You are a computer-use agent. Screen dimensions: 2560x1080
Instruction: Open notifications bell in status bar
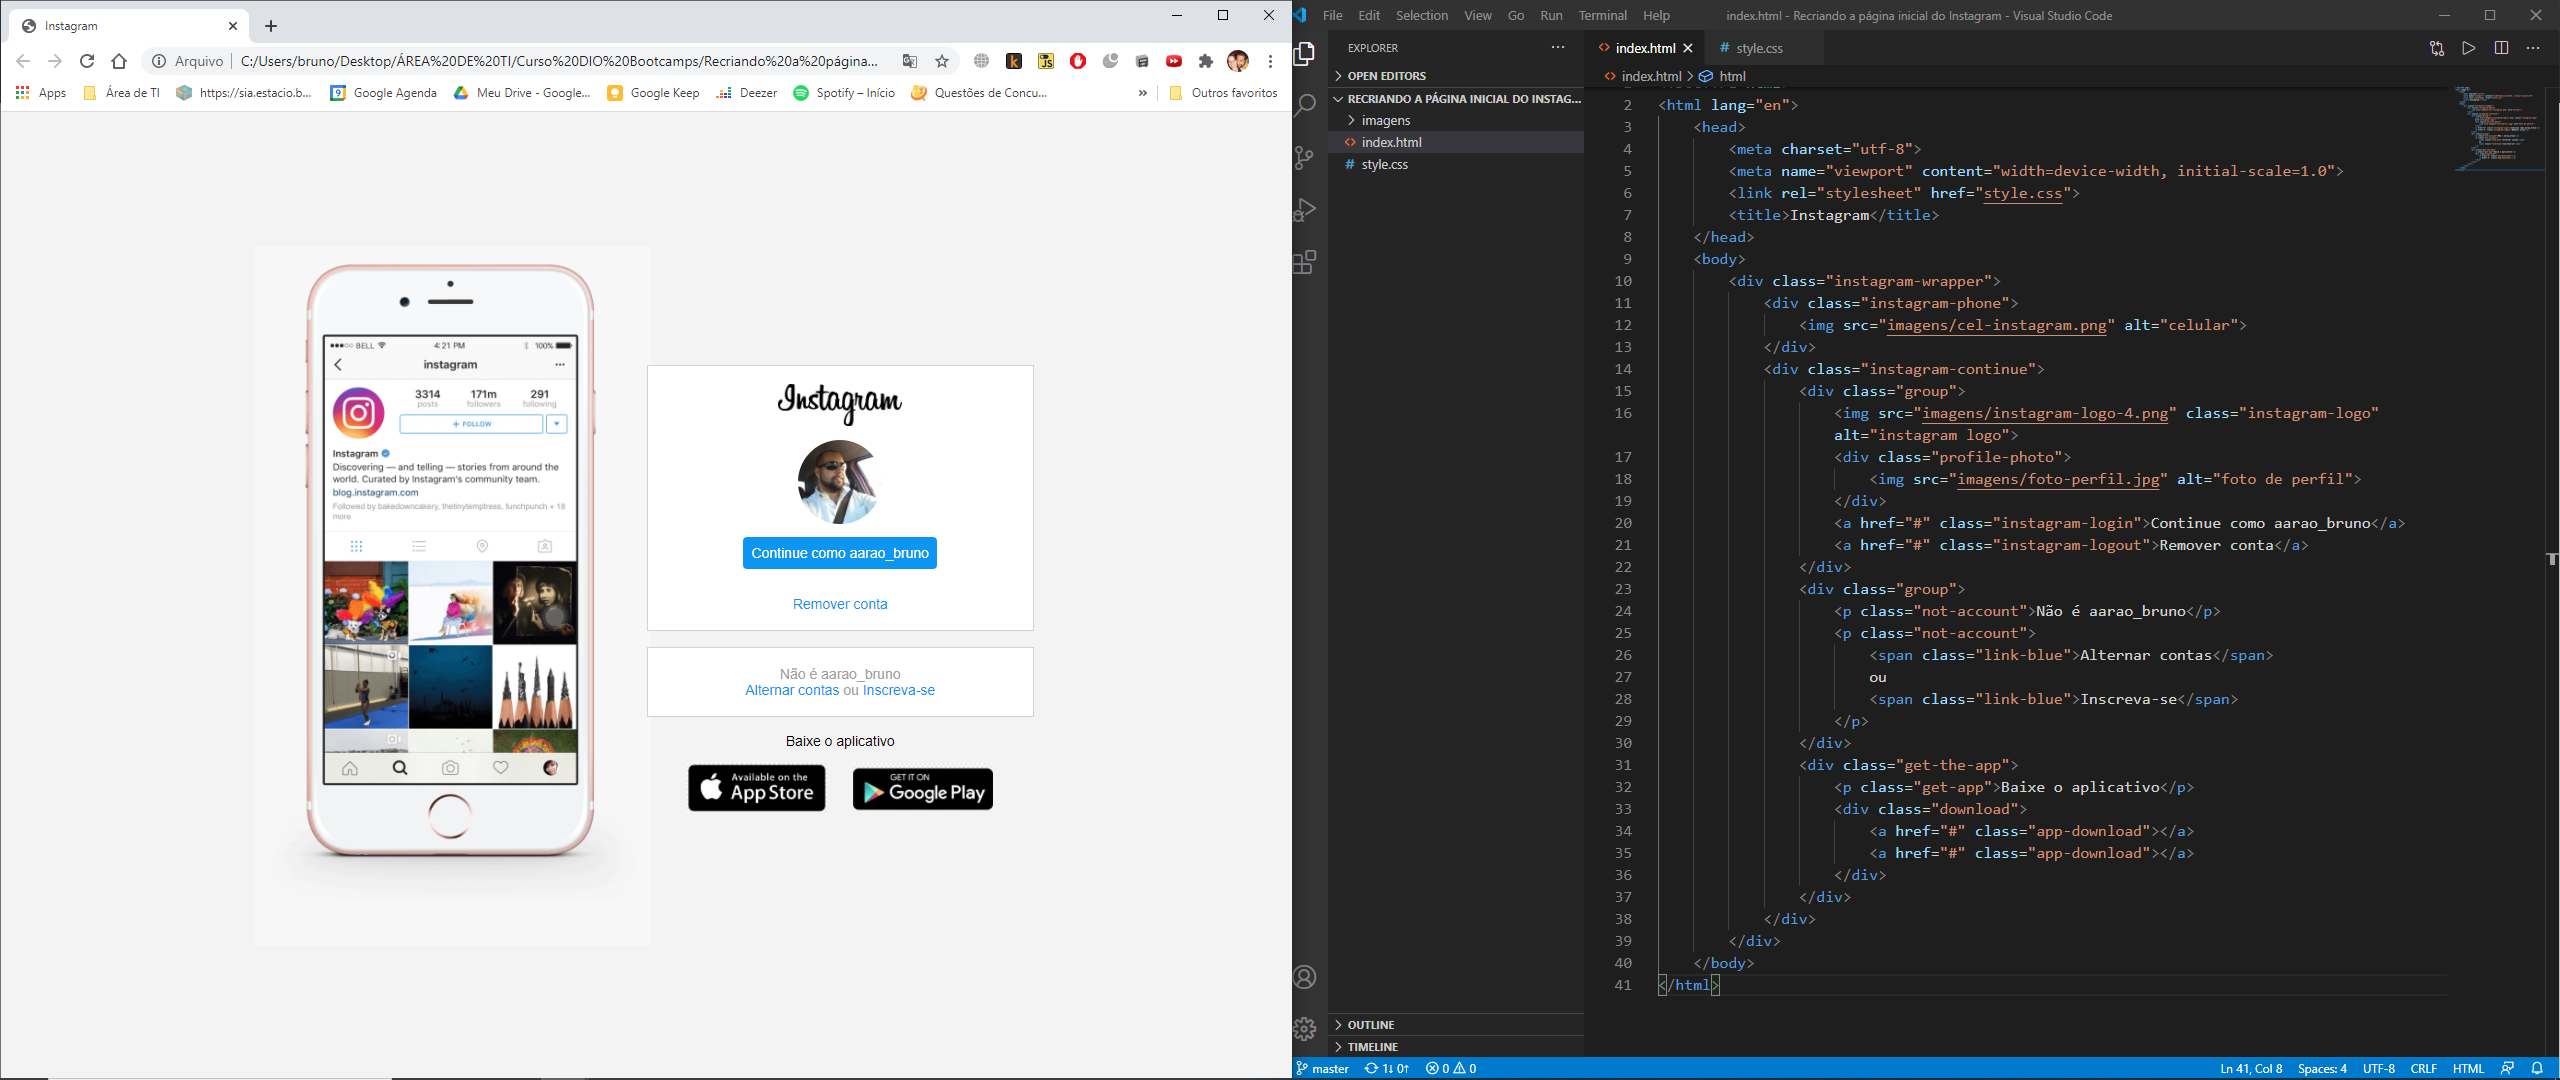2541,1068
